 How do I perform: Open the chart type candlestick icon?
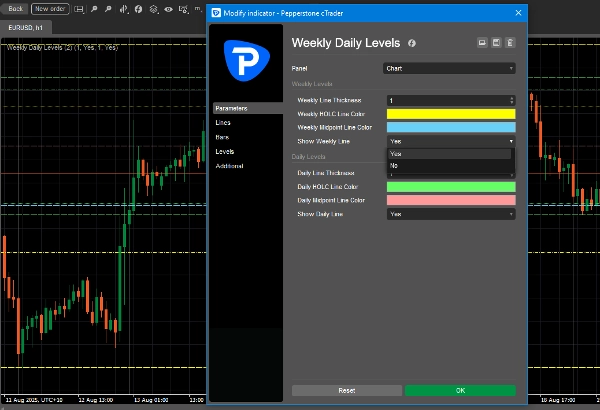pos(124,9)
